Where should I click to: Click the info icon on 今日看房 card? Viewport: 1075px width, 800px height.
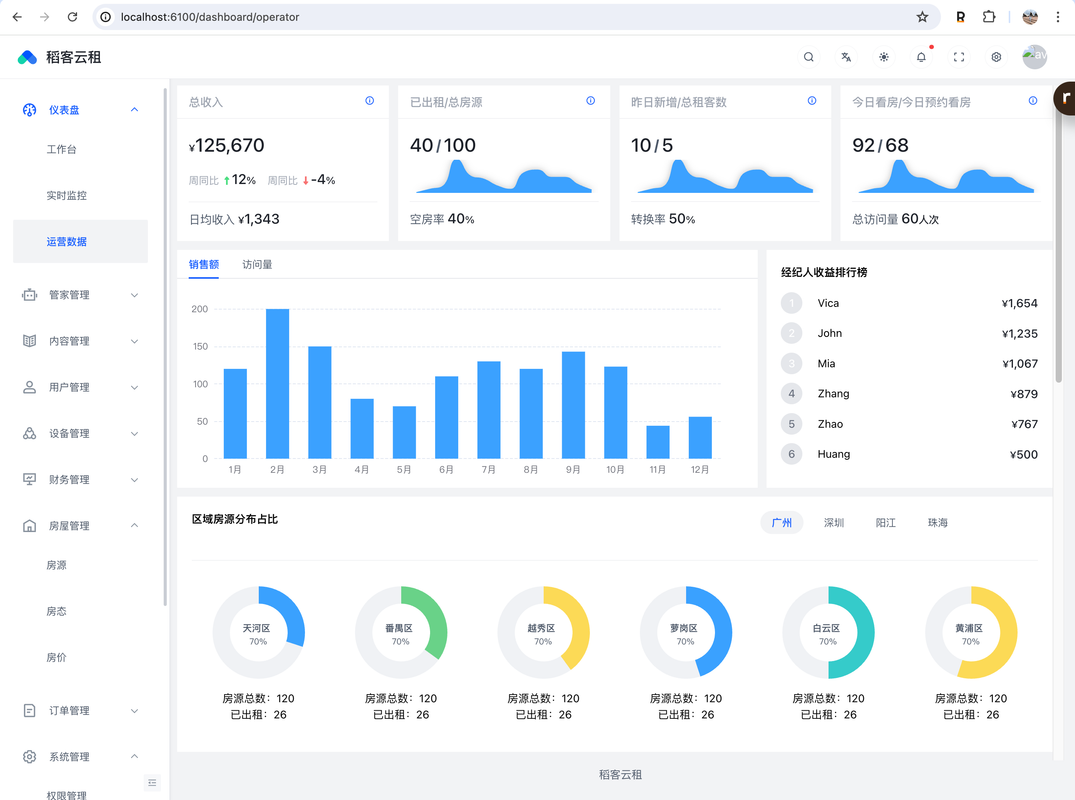[x=1033, y=101]
